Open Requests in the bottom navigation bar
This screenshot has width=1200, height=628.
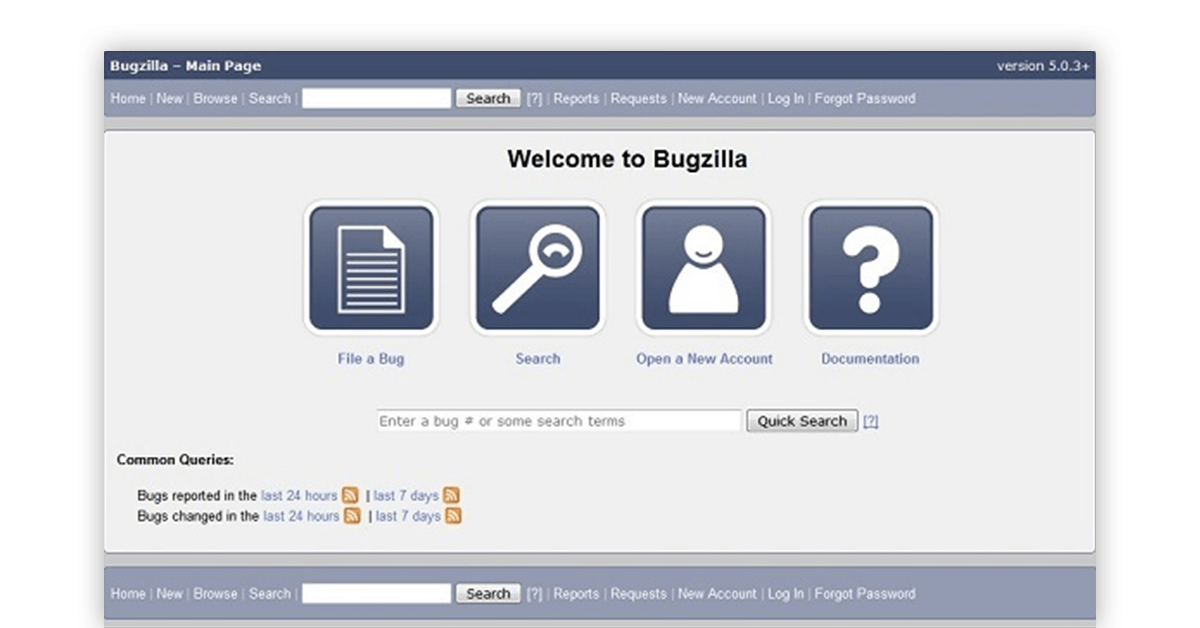(639, 593)
